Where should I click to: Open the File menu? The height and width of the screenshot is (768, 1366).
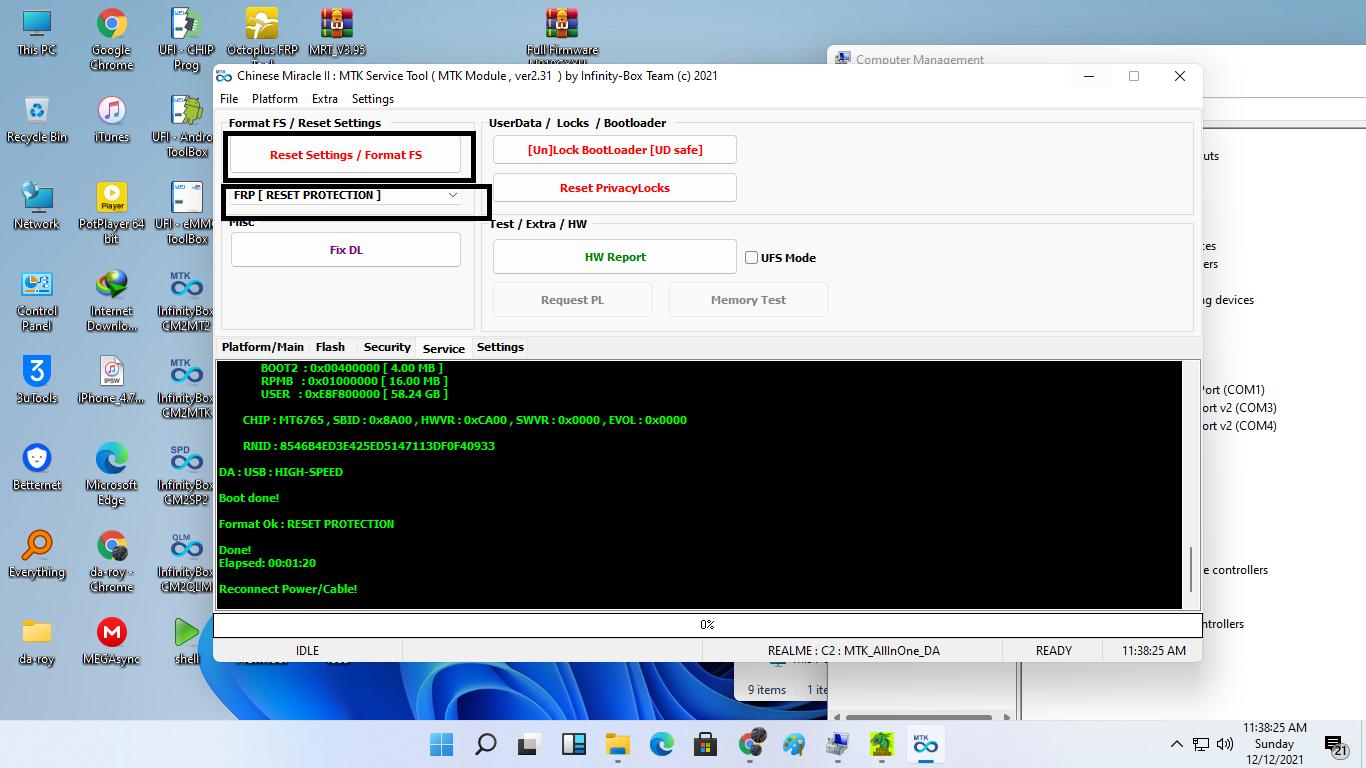click(x=229, y=99)
